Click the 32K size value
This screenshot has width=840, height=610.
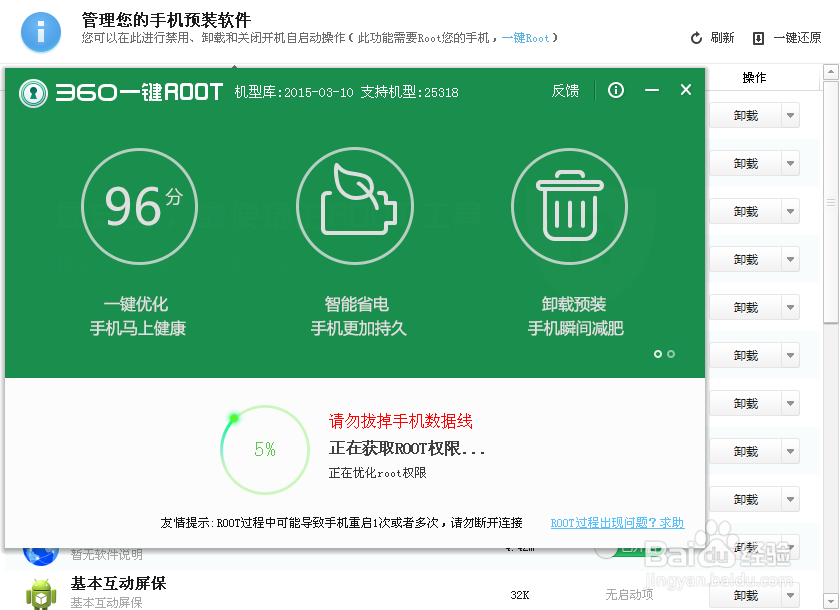tap(520, 595)
